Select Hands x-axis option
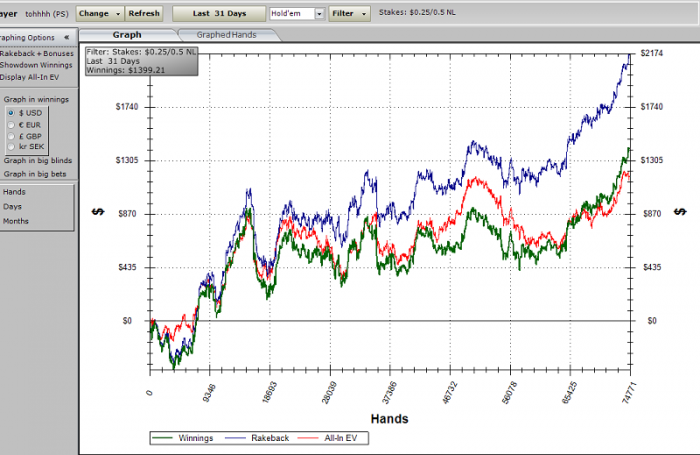Viewport: 700px width, 455px height. (x=14, y=192)
